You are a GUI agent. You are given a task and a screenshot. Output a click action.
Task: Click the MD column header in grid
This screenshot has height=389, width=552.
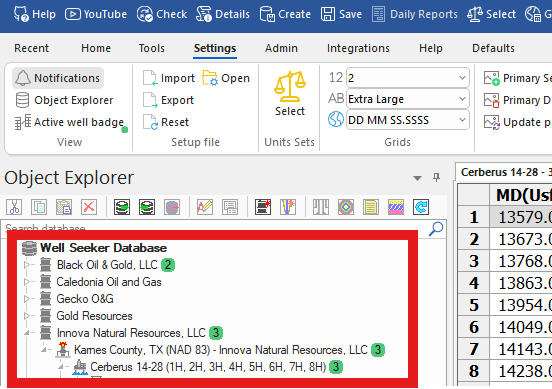click(521, 195)
